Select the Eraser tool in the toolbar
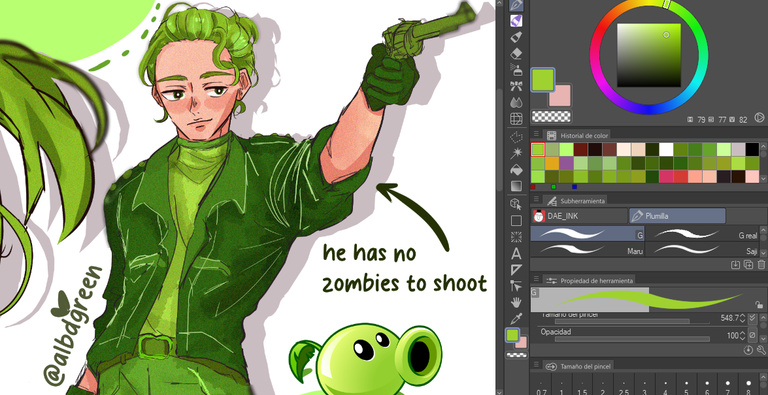Viewport: 768px width, 395px height. [516, 53]
